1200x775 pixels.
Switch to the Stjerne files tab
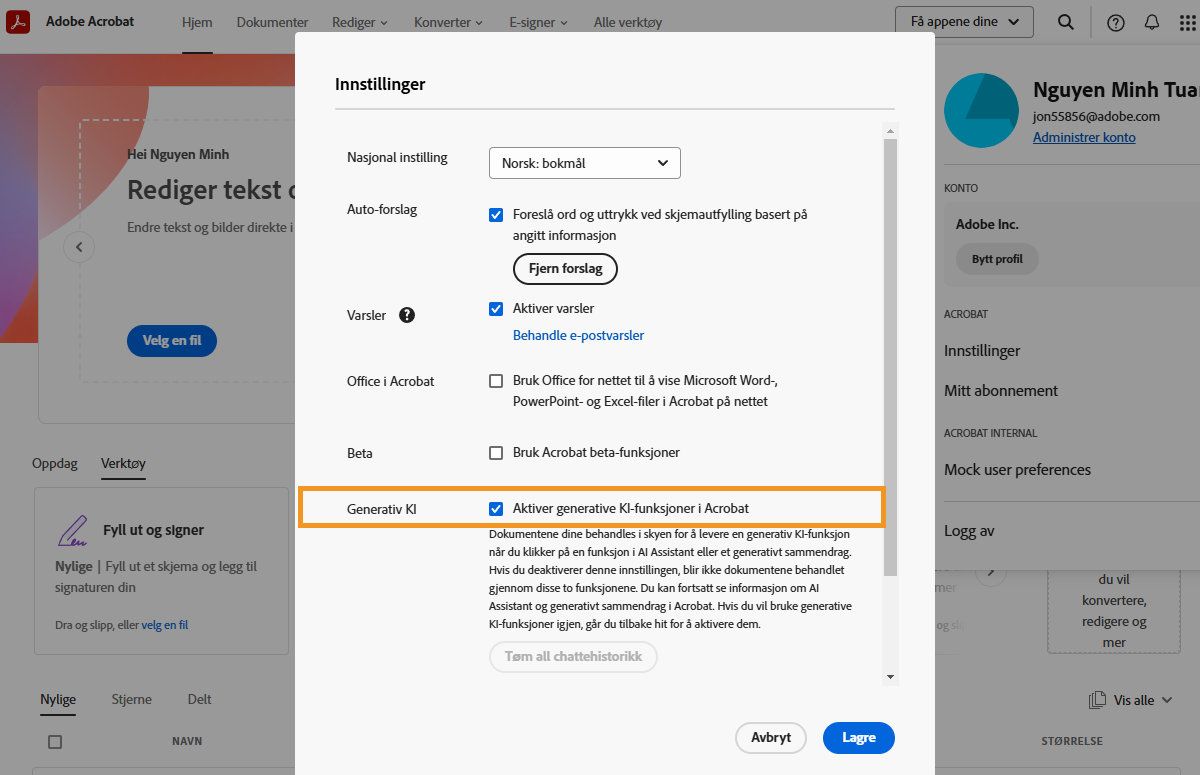coord(131,699)
